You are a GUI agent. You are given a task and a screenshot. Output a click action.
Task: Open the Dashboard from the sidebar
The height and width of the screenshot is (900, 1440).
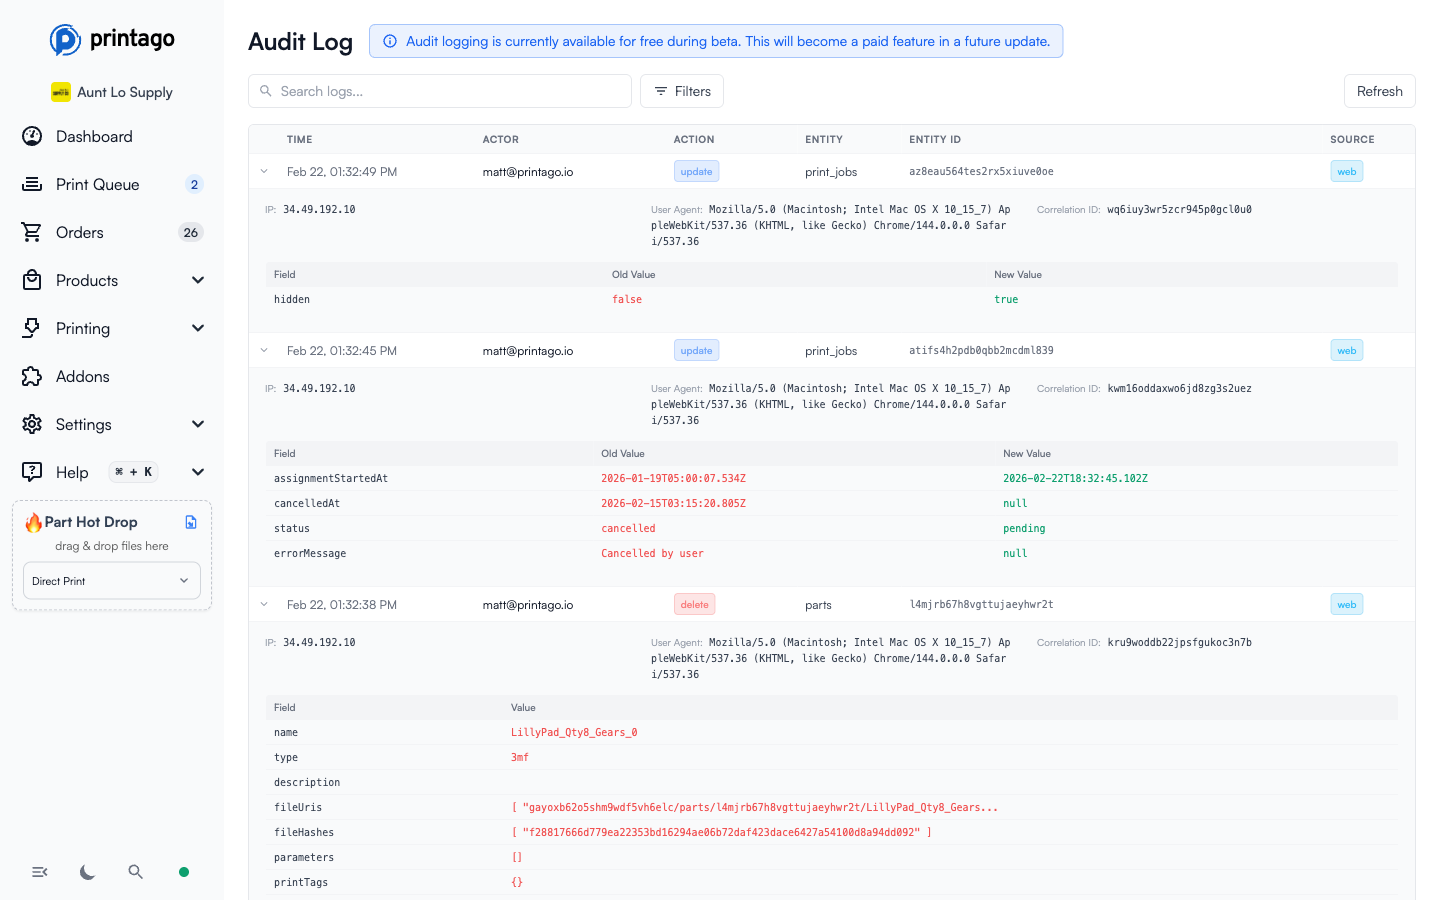[94, 136]
